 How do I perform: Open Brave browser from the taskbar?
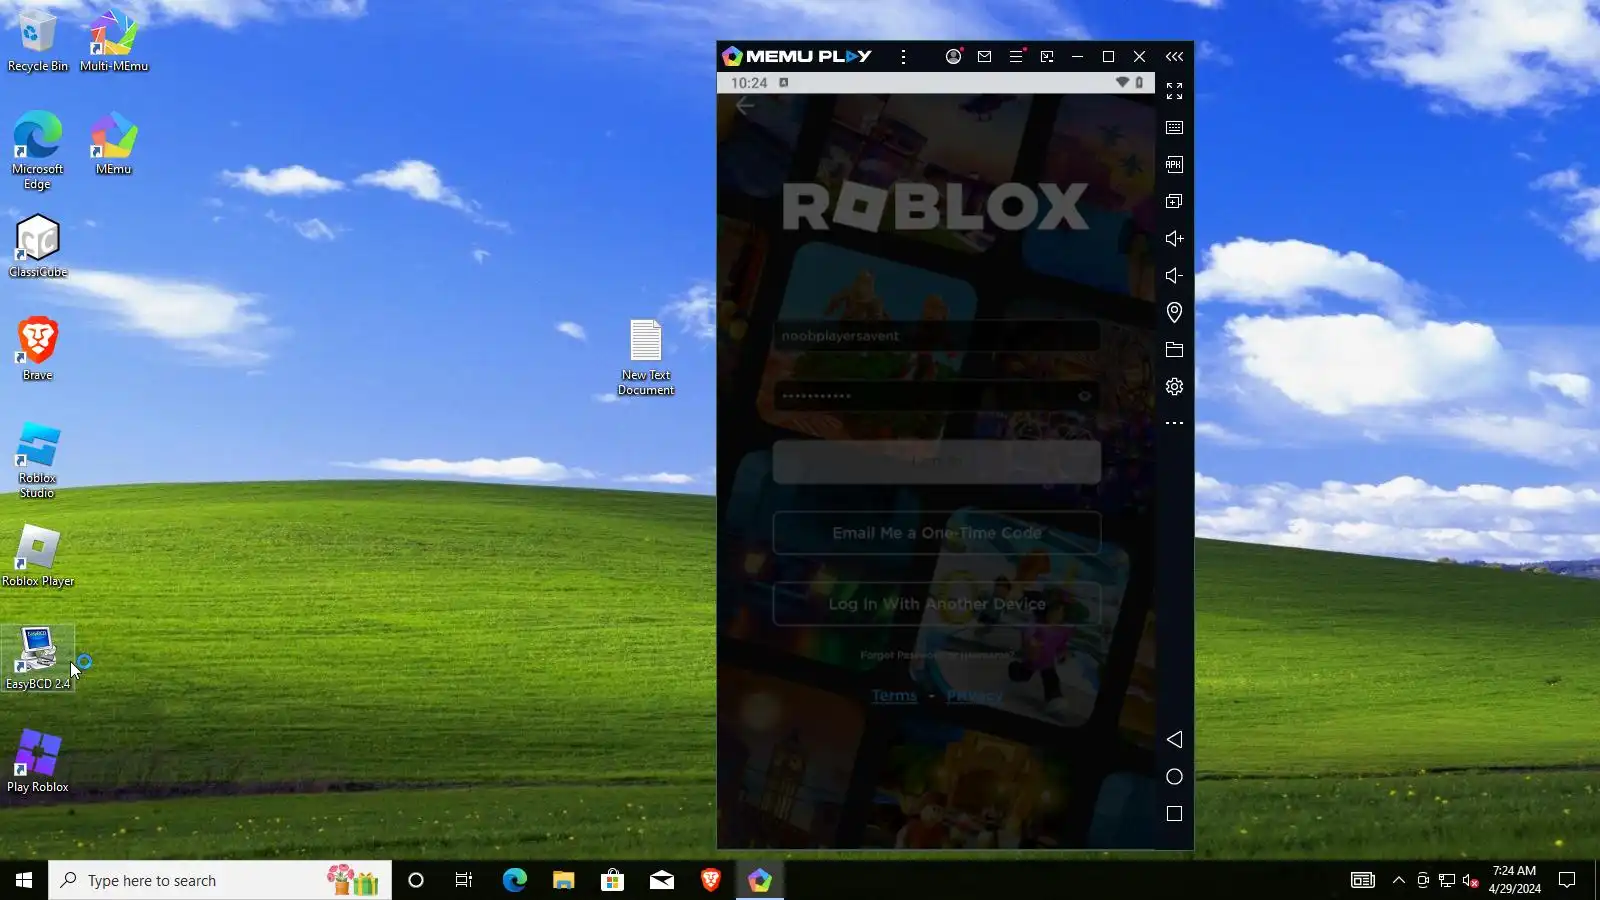click(711, 880)
